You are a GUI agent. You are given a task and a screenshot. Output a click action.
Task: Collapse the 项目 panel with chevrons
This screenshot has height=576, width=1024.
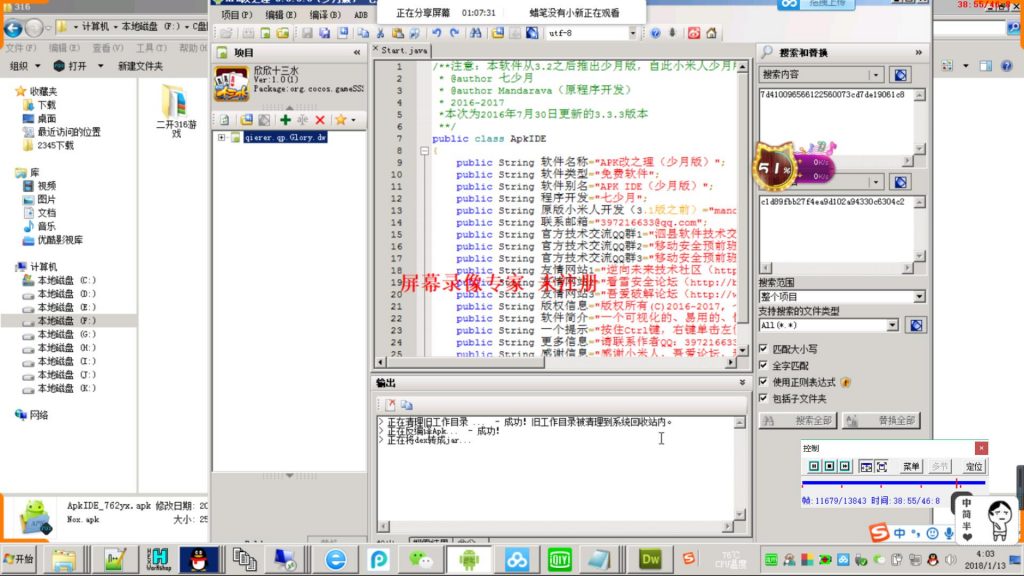click(357, 52)
